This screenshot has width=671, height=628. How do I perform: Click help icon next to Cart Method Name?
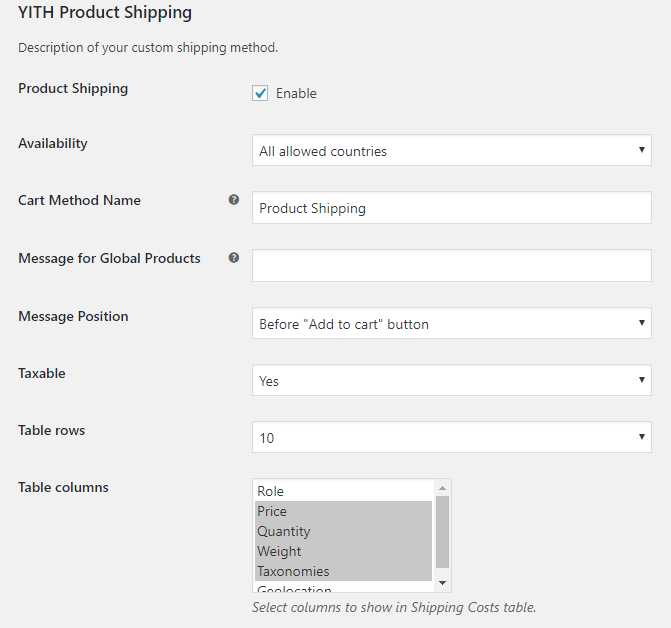(x=234, y=200)
